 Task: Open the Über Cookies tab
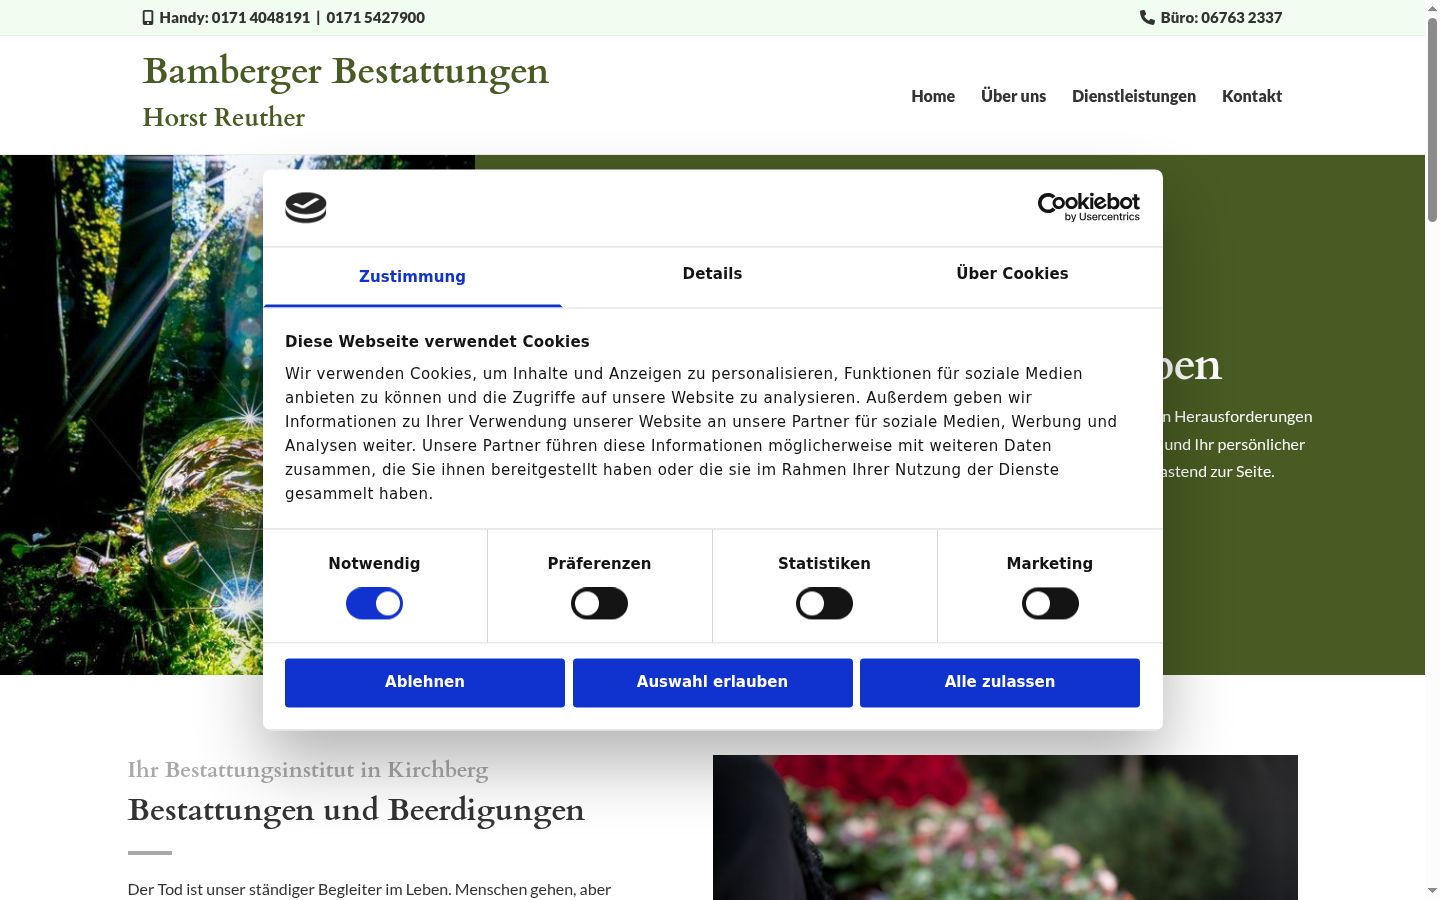(1012, 274)
